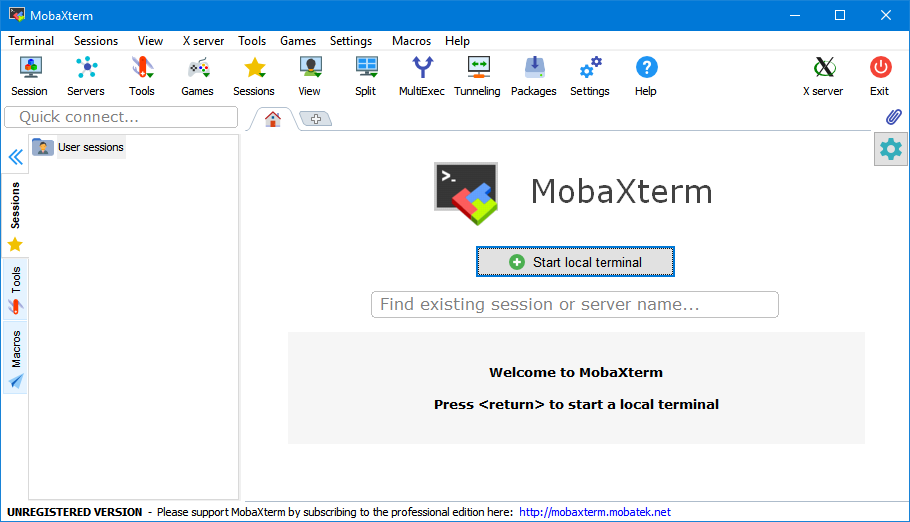Open the Settings menu in menu bar

pyautogui.click(x=351, y=41)
